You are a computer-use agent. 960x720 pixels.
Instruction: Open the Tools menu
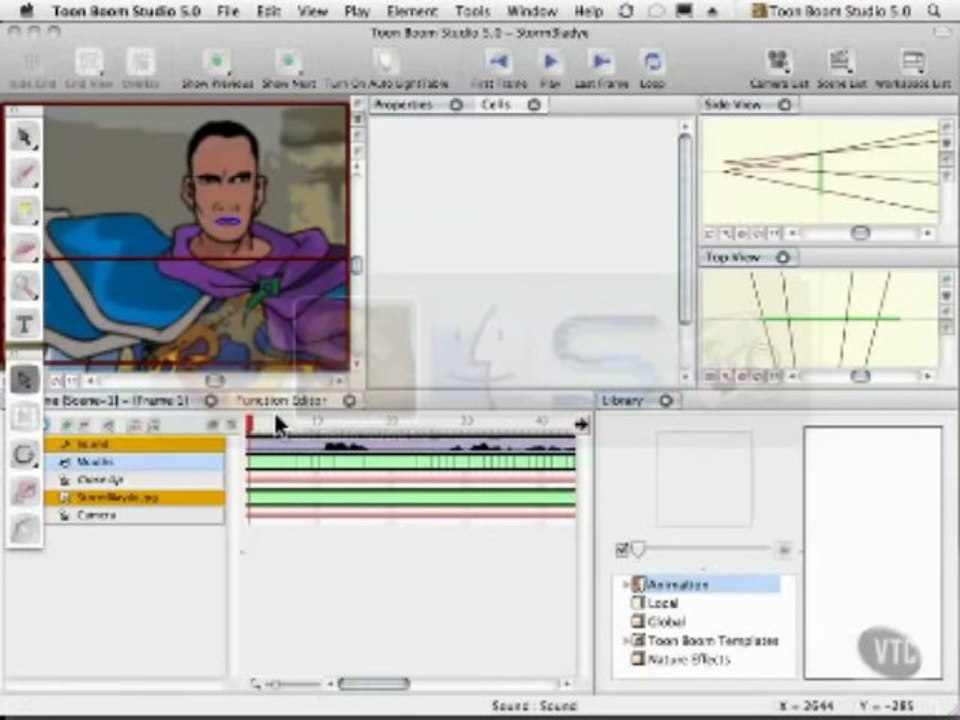click(473, 11)
